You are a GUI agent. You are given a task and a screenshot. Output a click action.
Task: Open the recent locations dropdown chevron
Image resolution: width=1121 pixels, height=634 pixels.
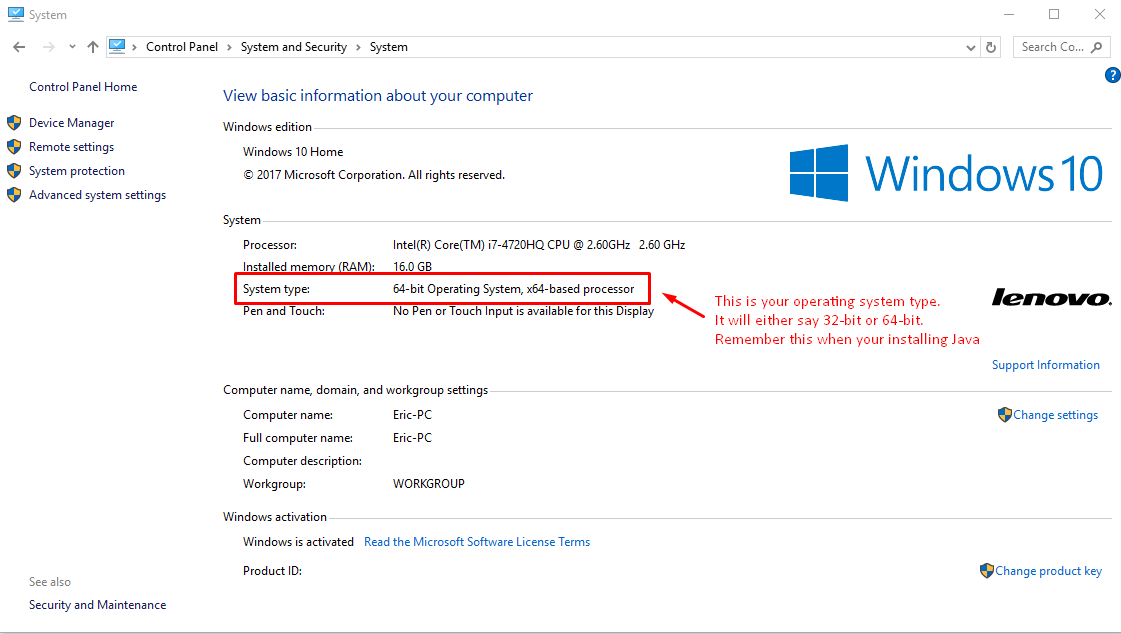72,47
